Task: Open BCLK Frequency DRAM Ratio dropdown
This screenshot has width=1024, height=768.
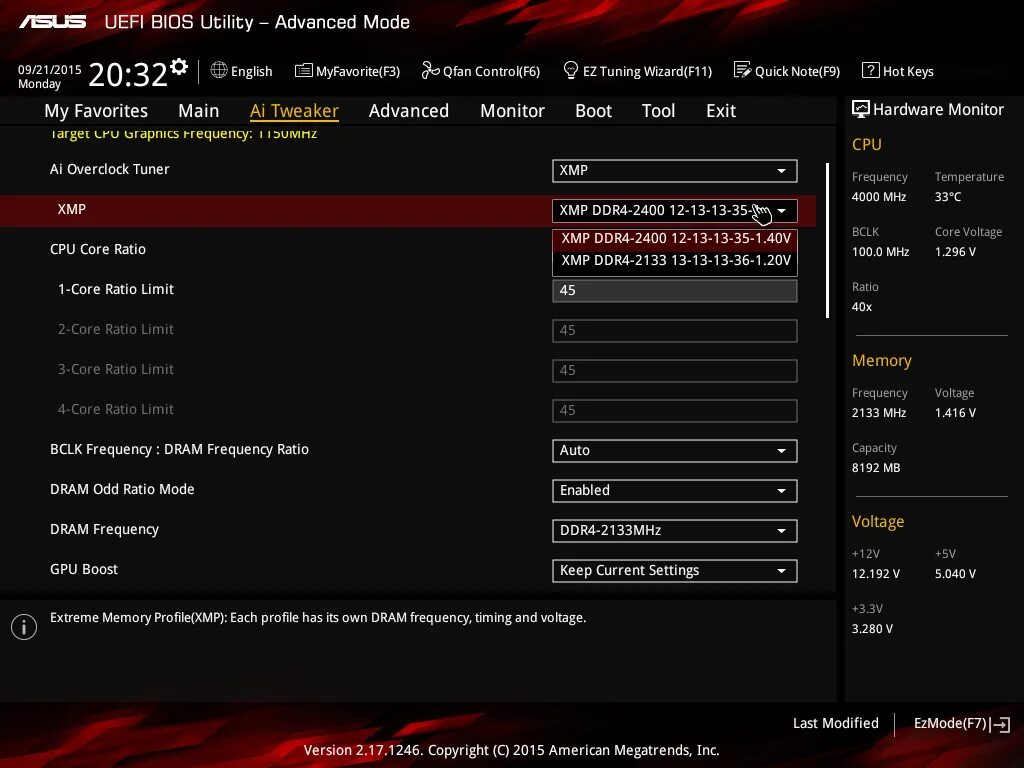Action: click(x=675, y=451)
